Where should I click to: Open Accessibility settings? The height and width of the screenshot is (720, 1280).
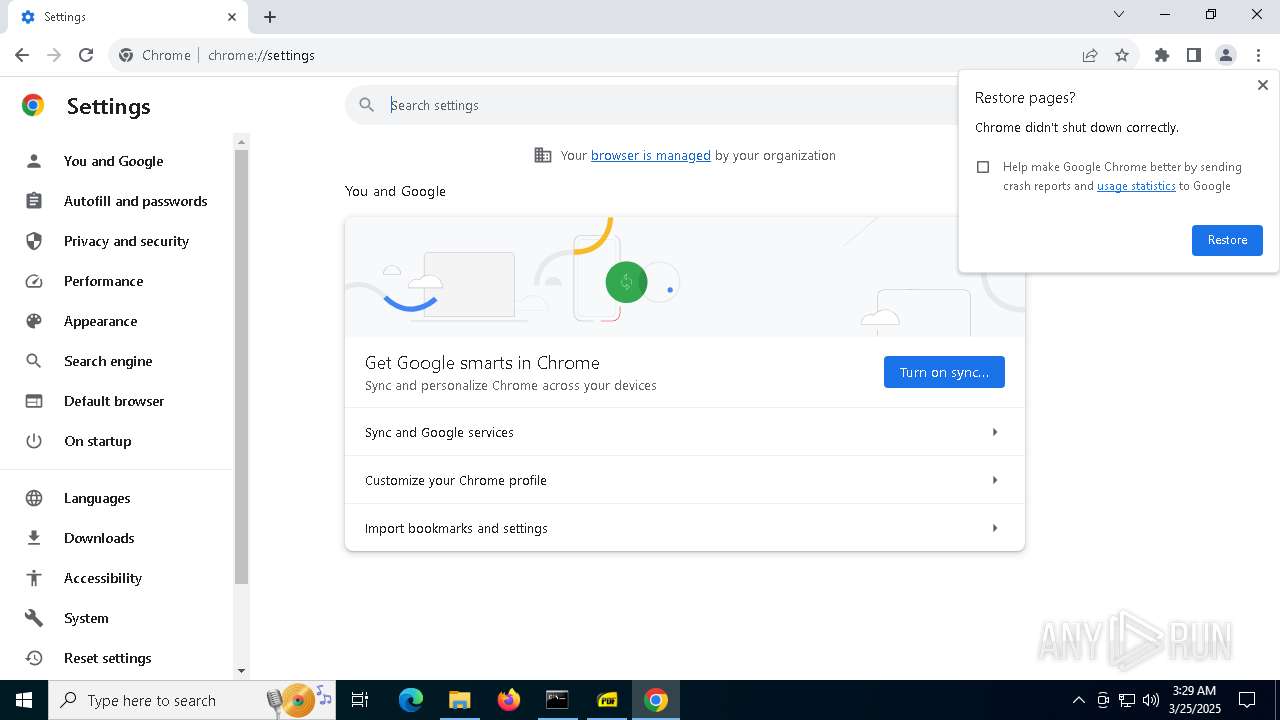(102, 578)
